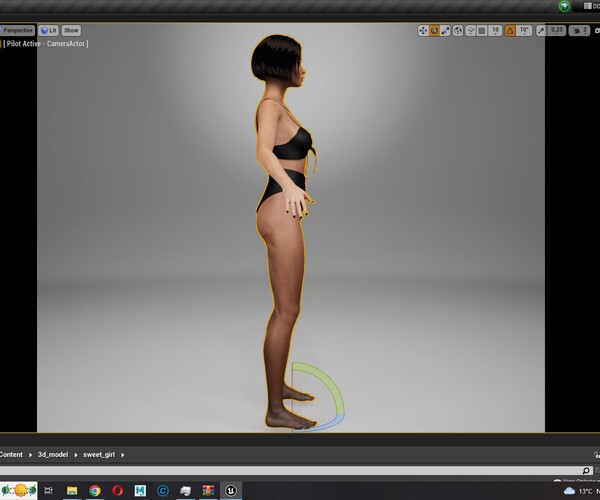Open the Perspective viewport type menu
The height and width of the screenshot is (500, 600).
point(18,30)
